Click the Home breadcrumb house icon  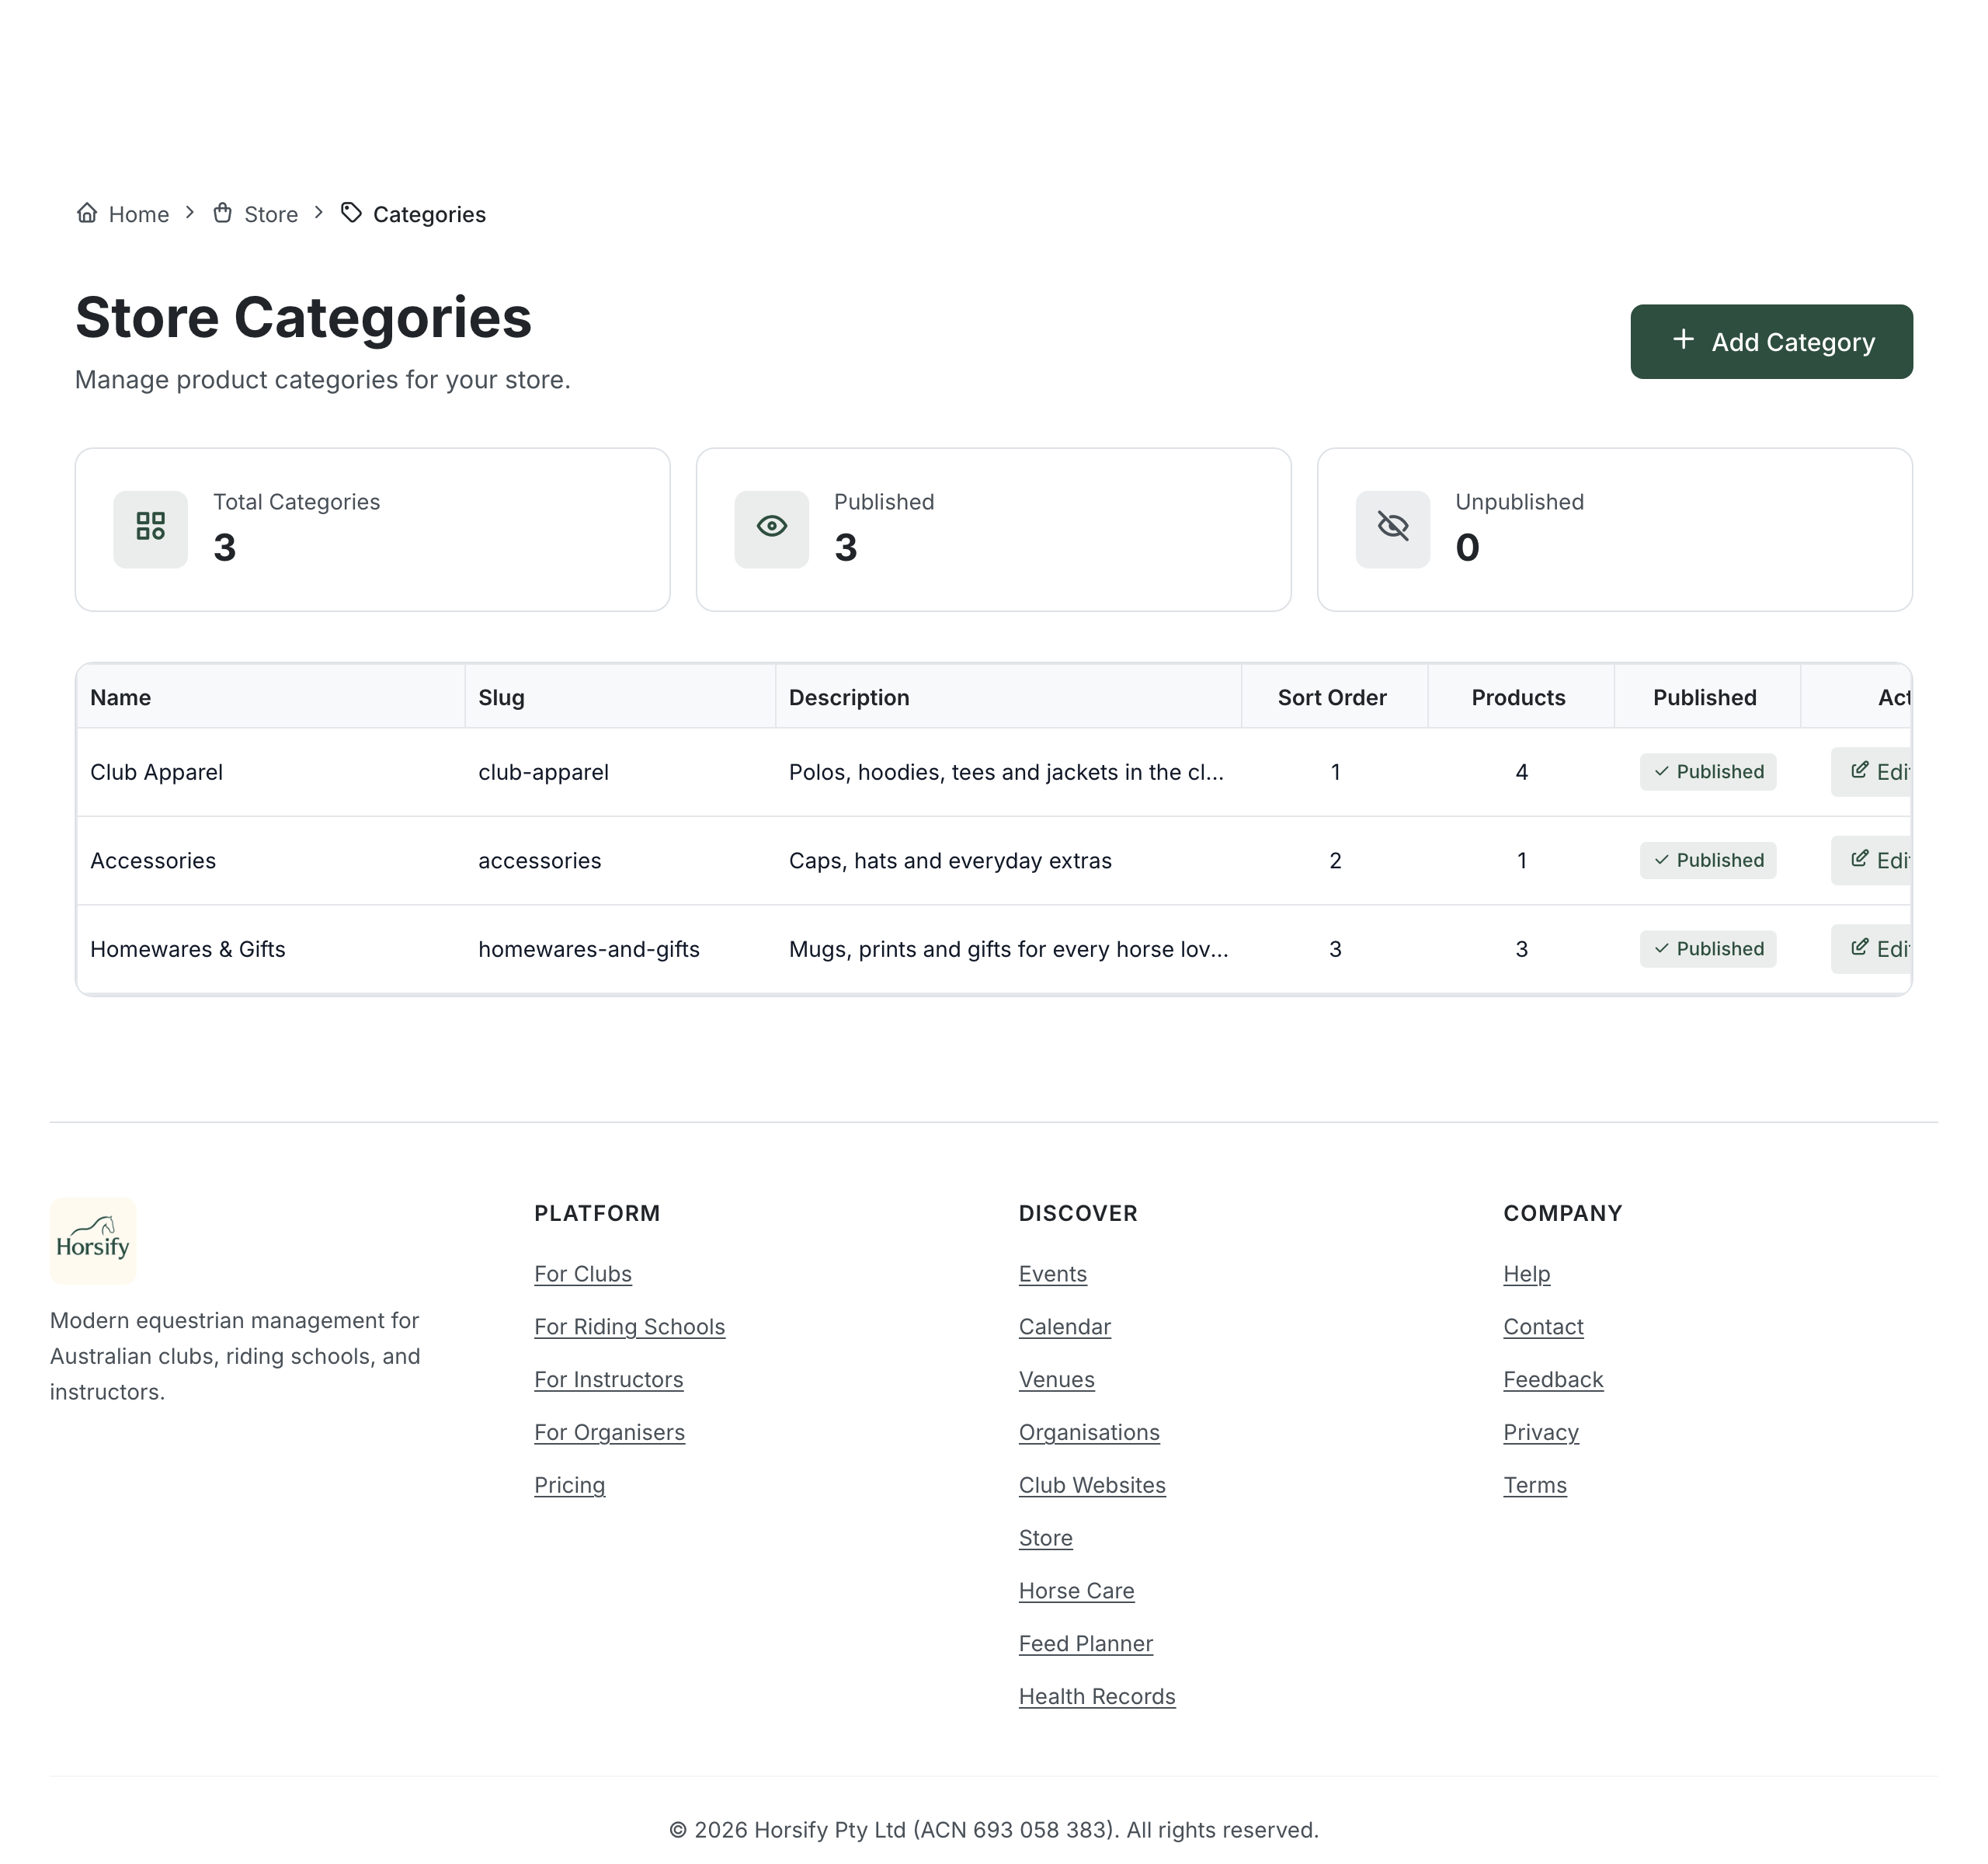point(87,213)
